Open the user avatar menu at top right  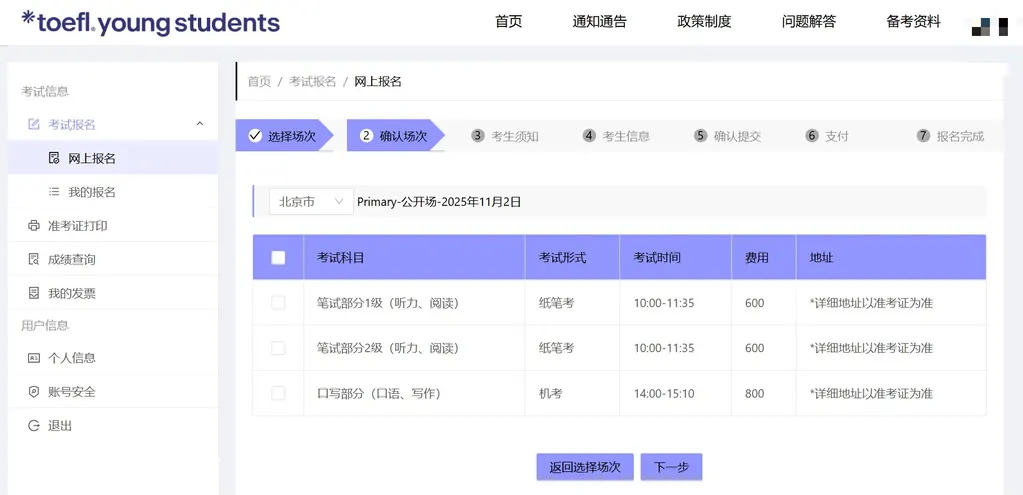click(x=987, y=26)
